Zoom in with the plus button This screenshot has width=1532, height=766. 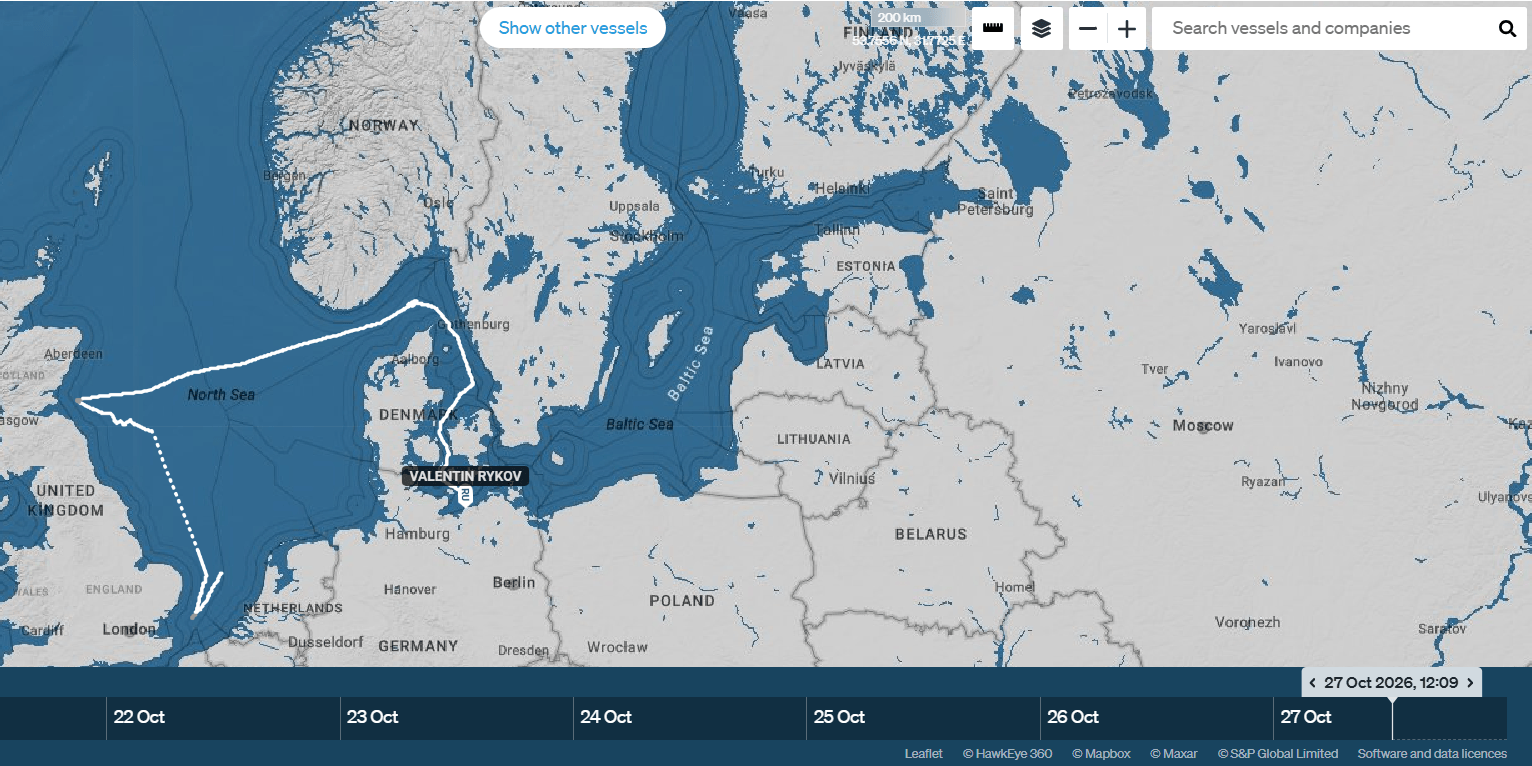(1127, 29)
